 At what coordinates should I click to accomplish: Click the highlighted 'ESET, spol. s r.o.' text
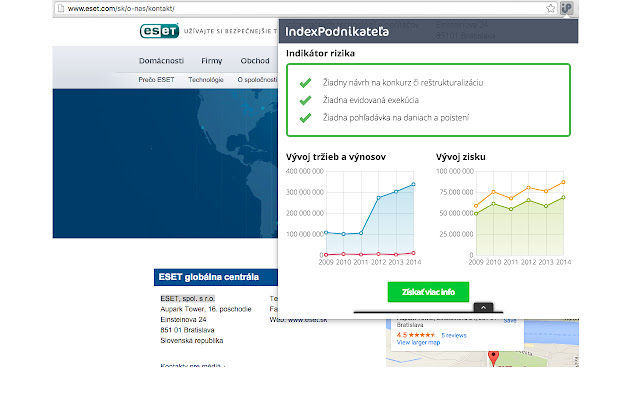[187, 298]
